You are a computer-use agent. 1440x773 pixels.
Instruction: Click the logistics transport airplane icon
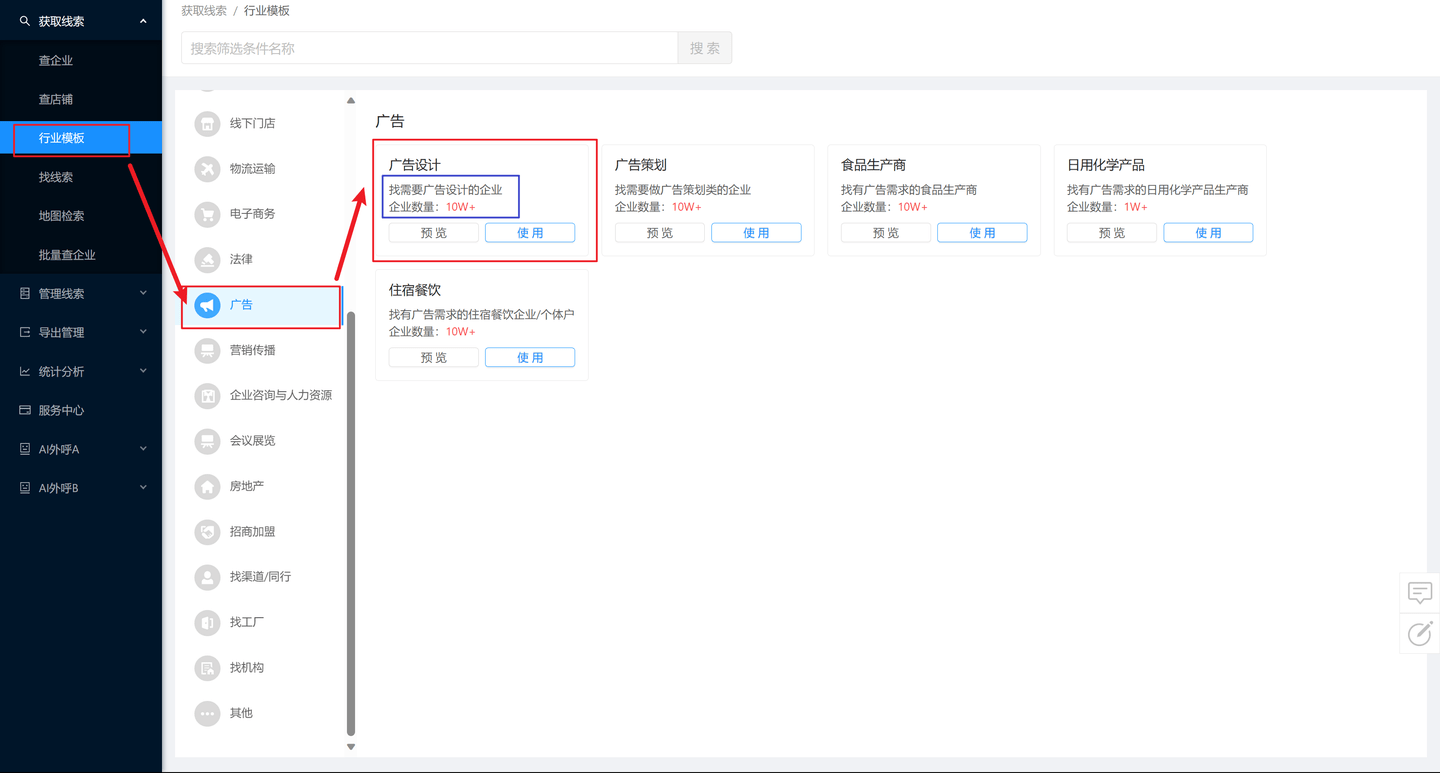pyautogui.click(x=207, y=169)
